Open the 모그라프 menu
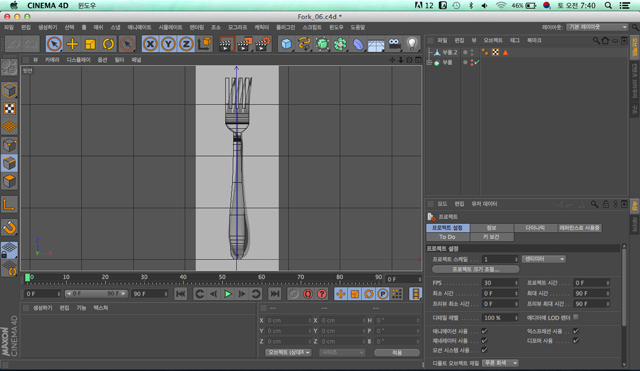The height and width of the screenshot is (371, 640). click(238, 27)
